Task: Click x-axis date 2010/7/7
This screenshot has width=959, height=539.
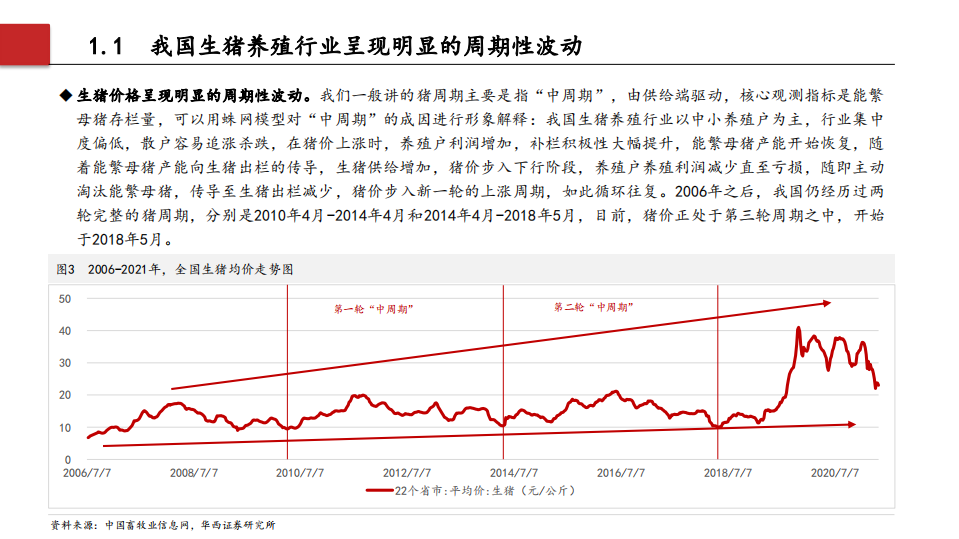Action: tap(300, 473)
